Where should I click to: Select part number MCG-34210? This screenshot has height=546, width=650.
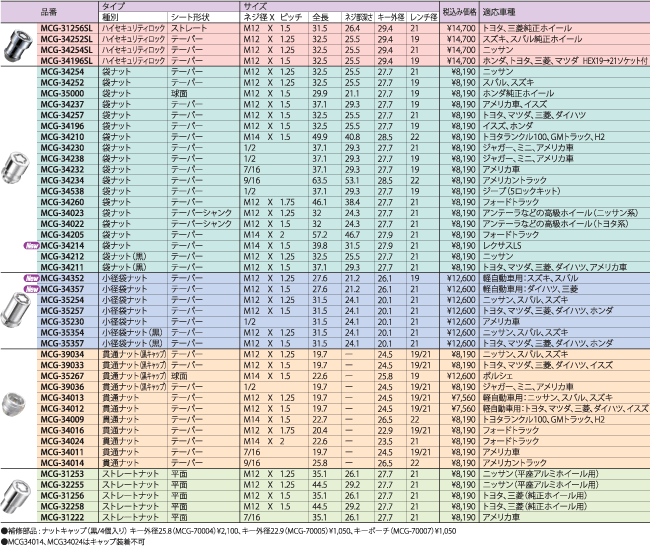(x=62, y=137)
